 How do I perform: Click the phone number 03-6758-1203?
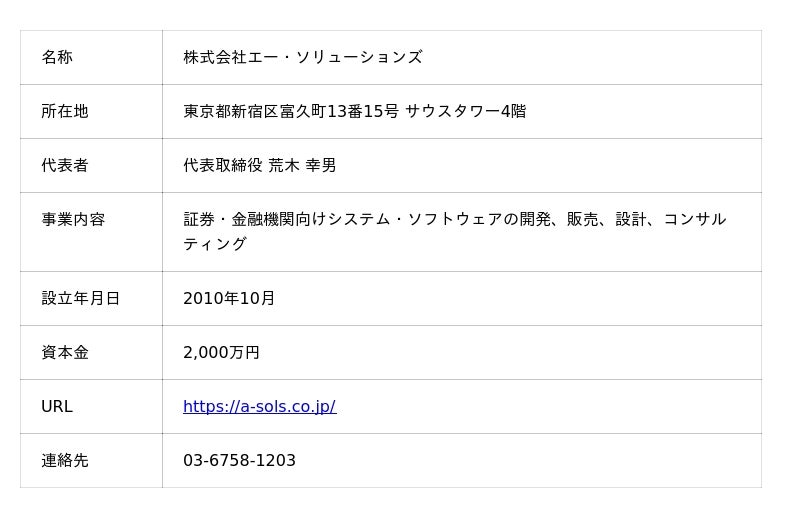239,461
